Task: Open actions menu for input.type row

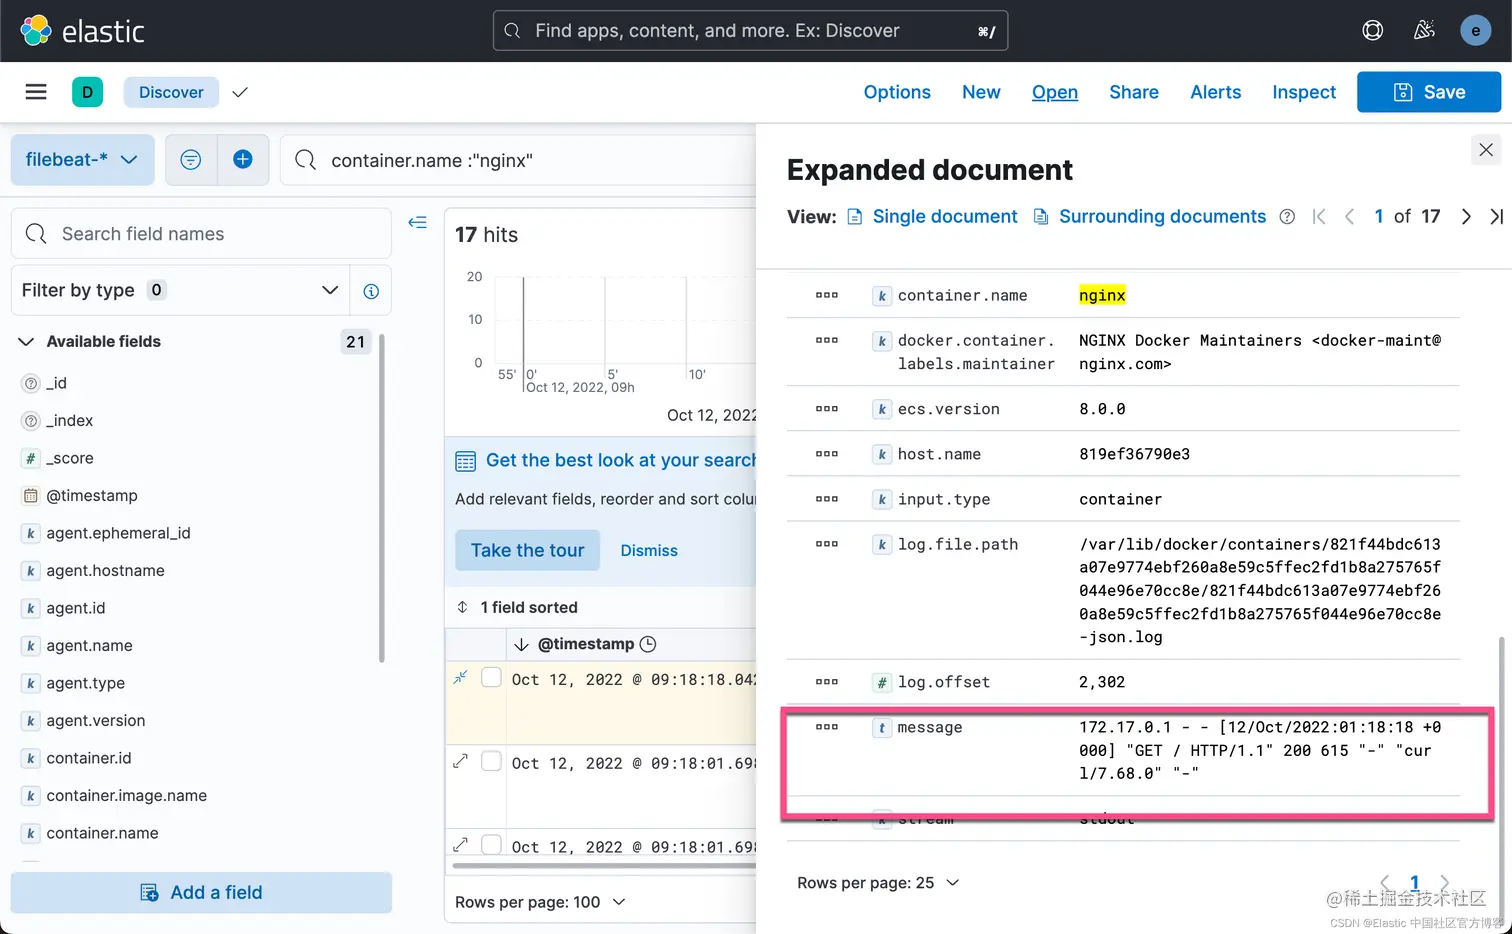Action: [x=827, y=499]
